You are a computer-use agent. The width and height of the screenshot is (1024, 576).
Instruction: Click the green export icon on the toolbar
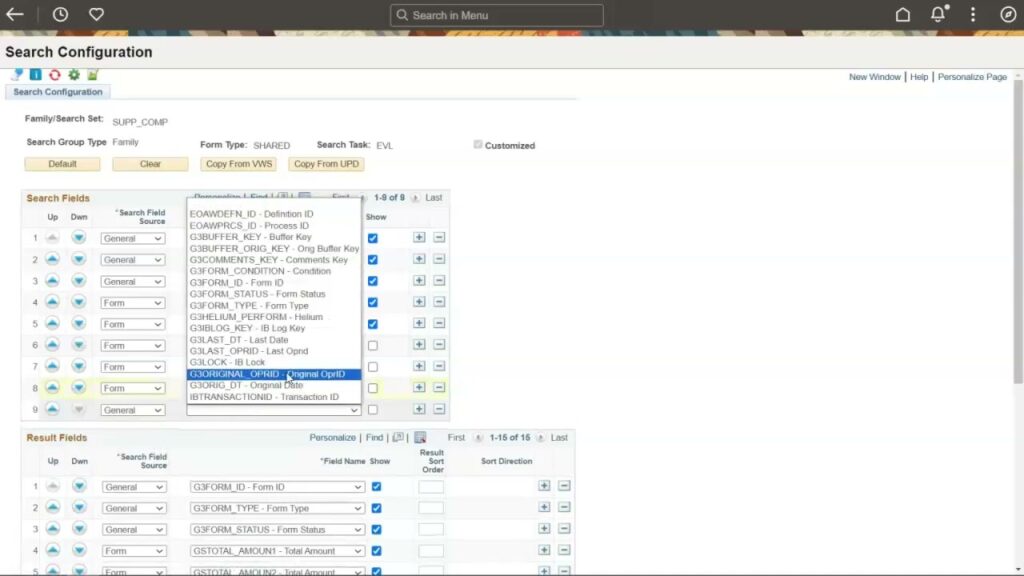pyautogui.click(x=92, y=74)
